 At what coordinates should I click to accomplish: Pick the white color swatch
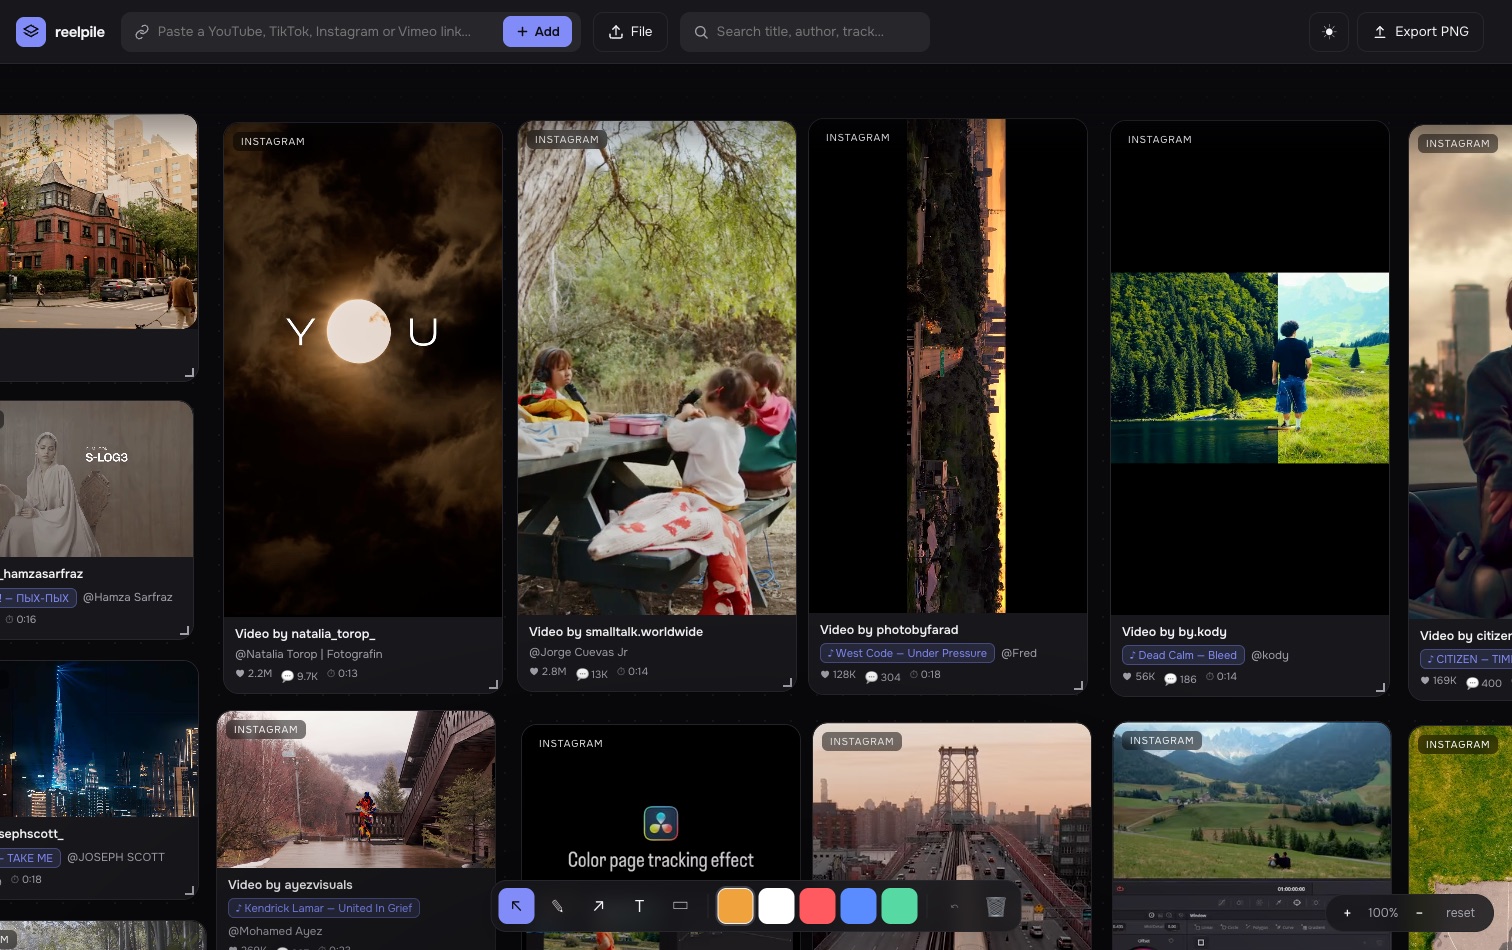[x=776, y=906]
